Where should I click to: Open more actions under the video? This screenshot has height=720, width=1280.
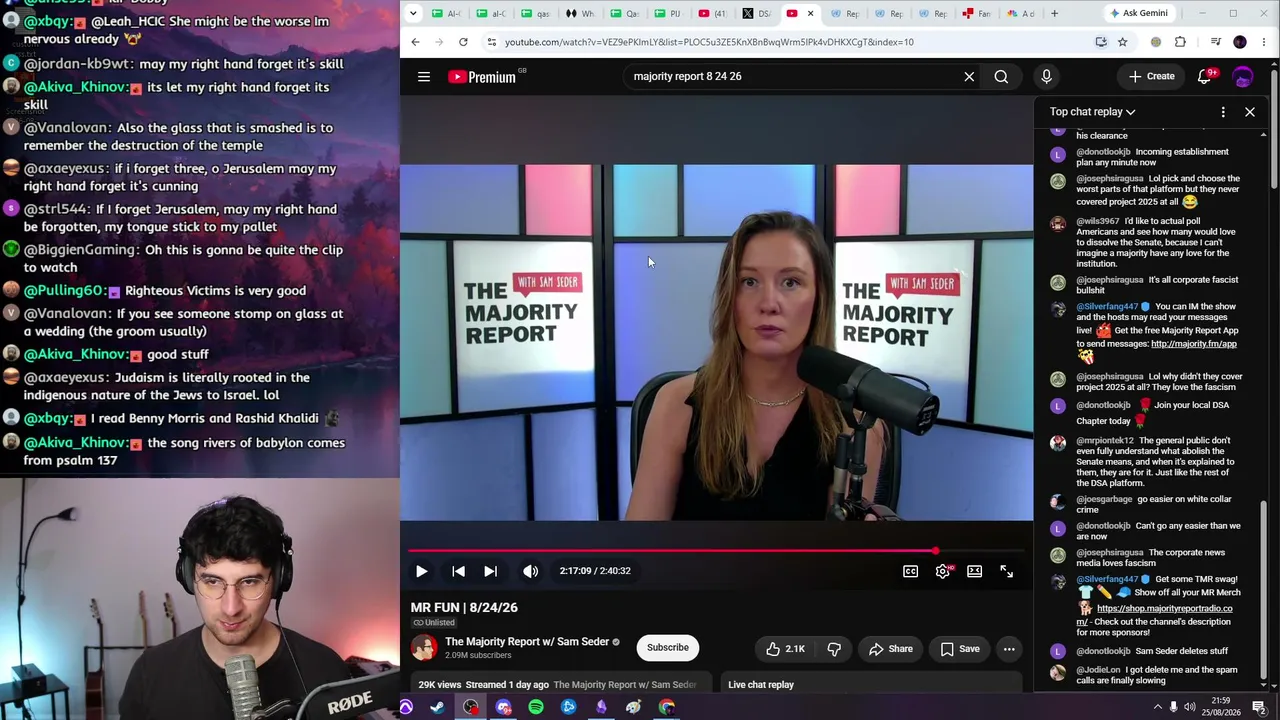point(1009,649)
